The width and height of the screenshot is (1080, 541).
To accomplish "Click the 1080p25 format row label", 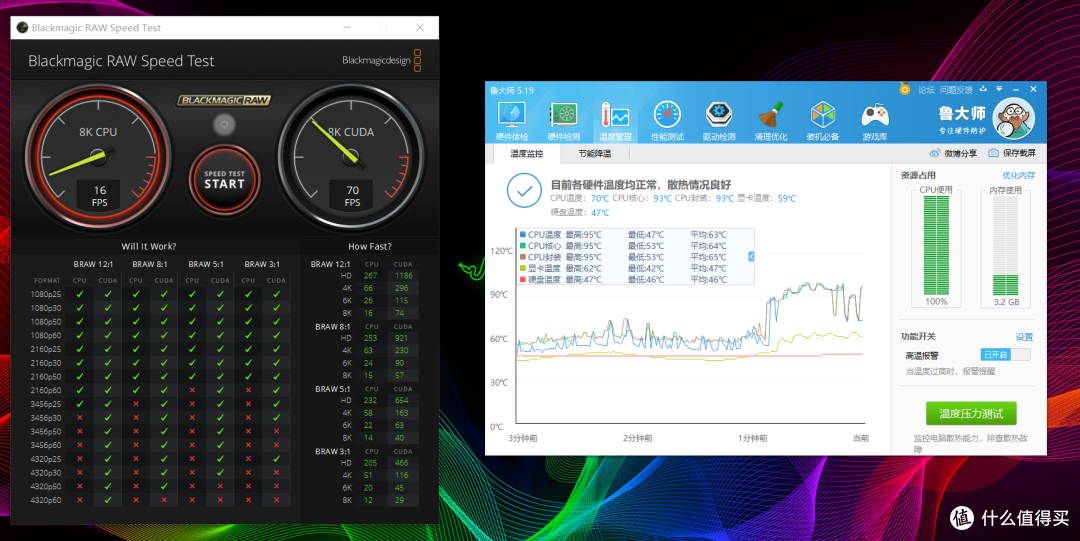I will pos(46,294).
